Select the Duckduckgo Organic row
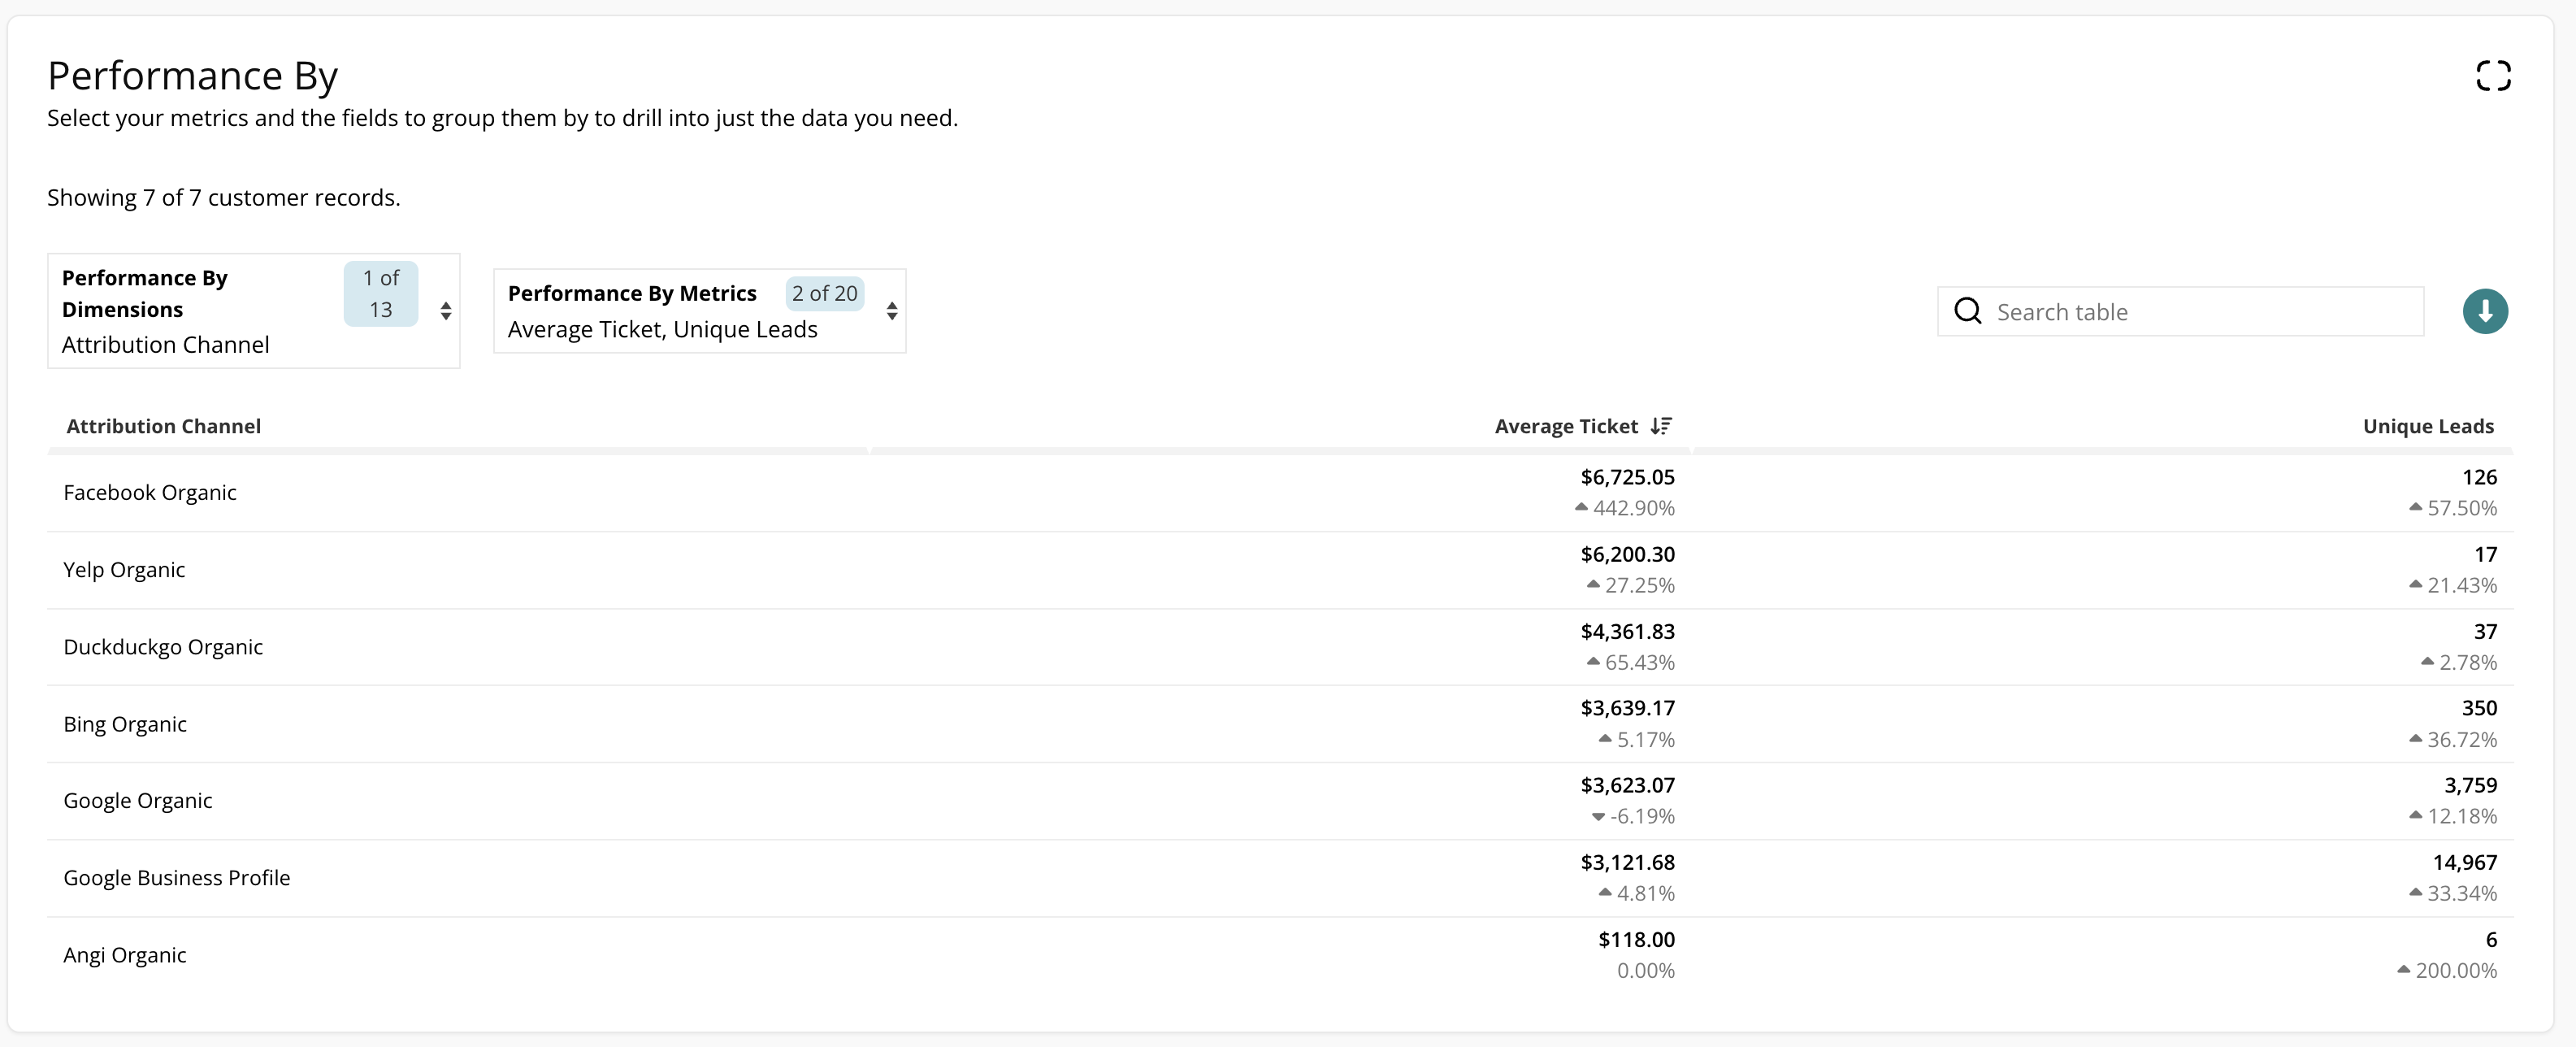The image size is (2576, 1047). click(x=163, y=646)
